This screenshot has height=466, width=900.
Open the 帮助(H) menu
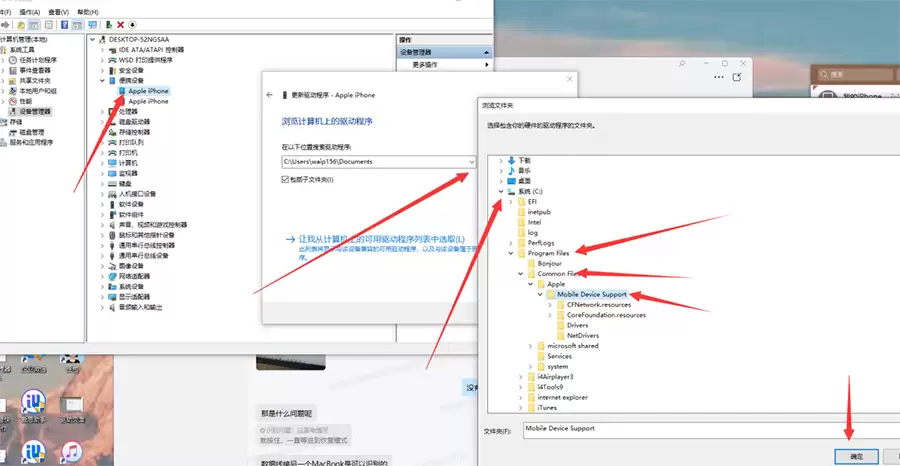click(x=87, y=12)
